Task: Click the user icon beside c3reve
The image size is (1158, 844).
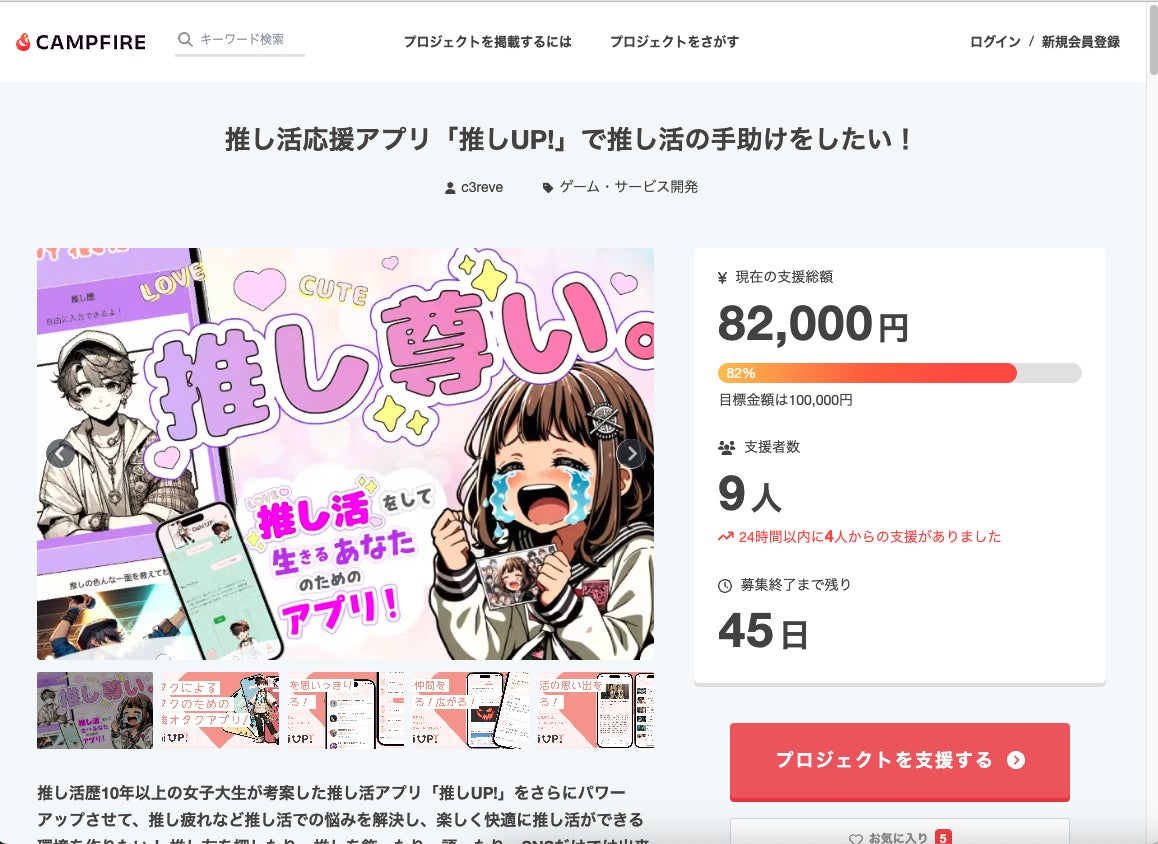Action: 450,188
